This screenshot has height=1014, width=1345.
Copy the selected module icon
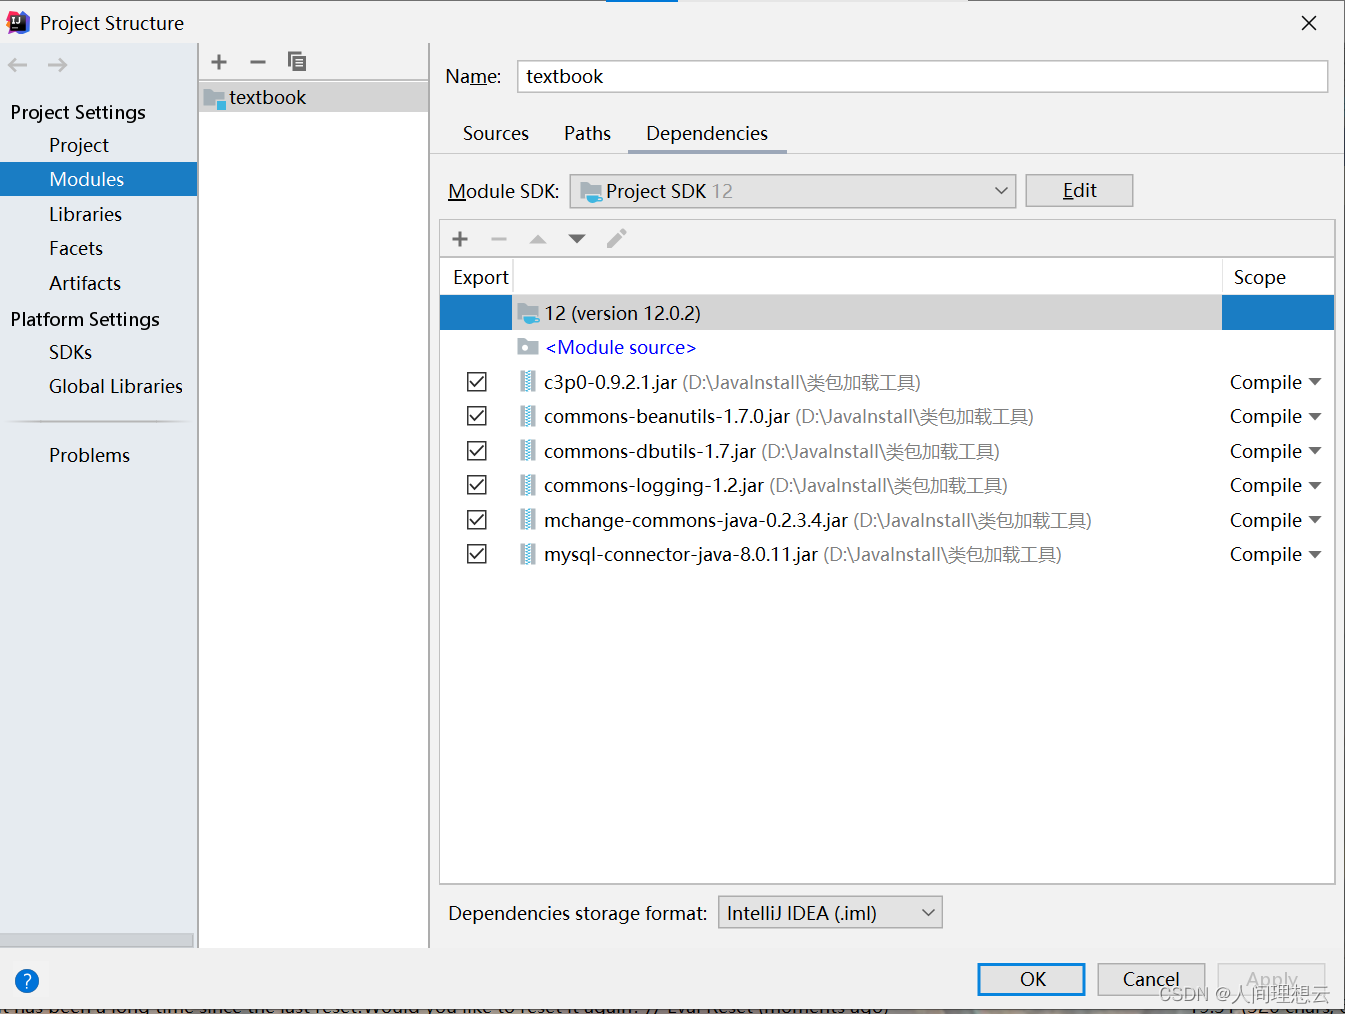pos(297,62)
